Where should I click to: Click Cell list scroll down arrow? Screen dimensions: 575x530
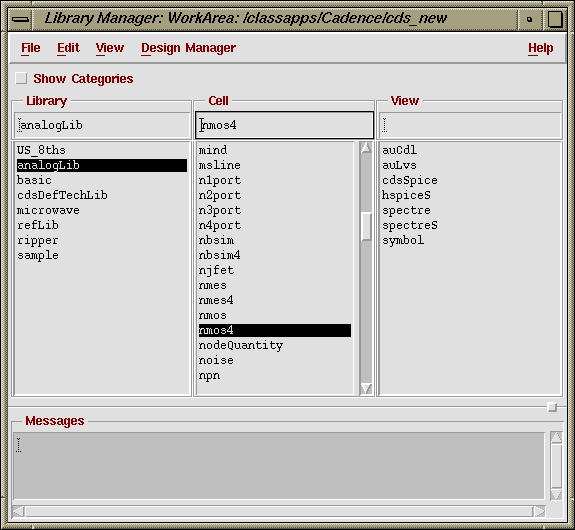coord(366,388)
